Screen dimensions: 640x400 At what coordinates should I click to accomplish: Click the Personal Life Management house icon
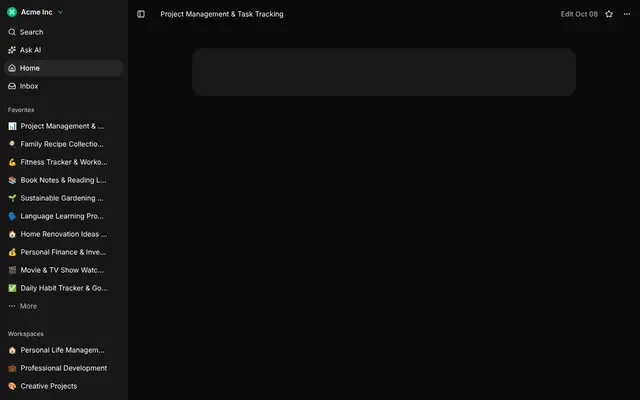click(12, 350)
